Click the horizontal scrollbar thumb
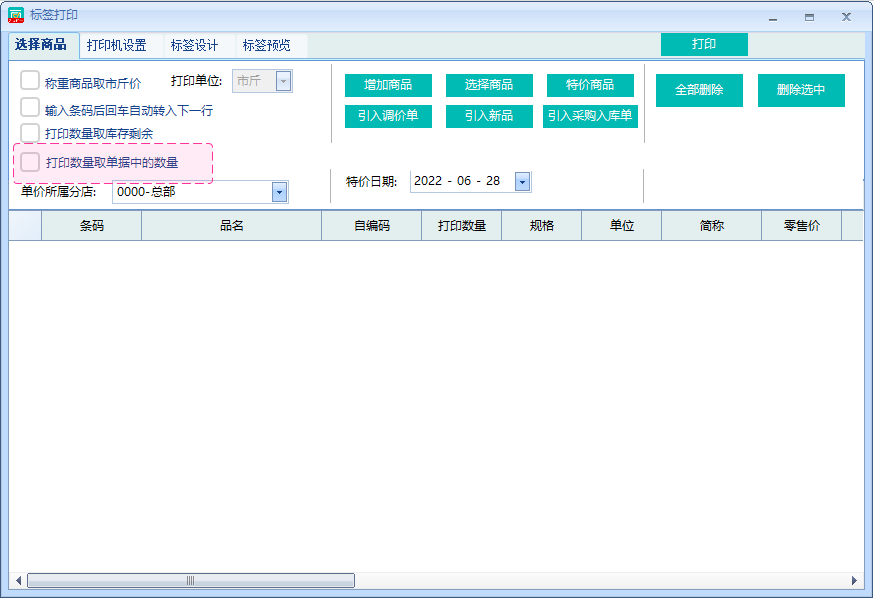The image size is (874, 598). (x=190, y=580)
